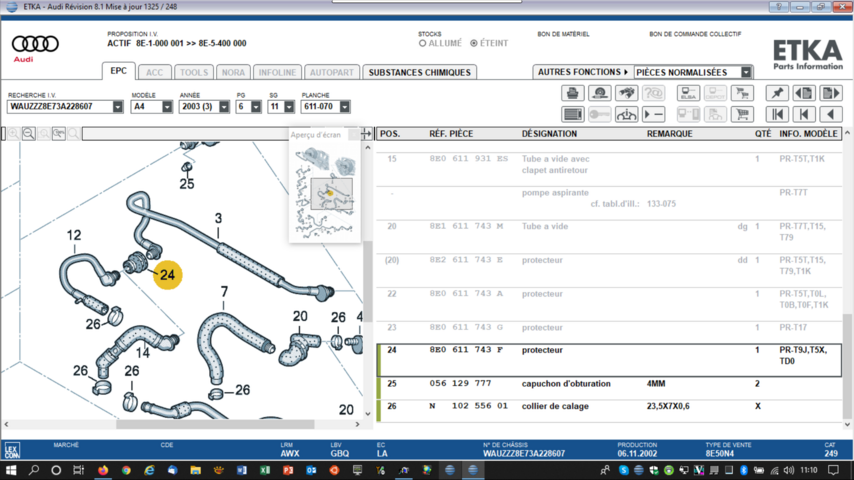Open the single shopping cart icon

pos(742,114)
